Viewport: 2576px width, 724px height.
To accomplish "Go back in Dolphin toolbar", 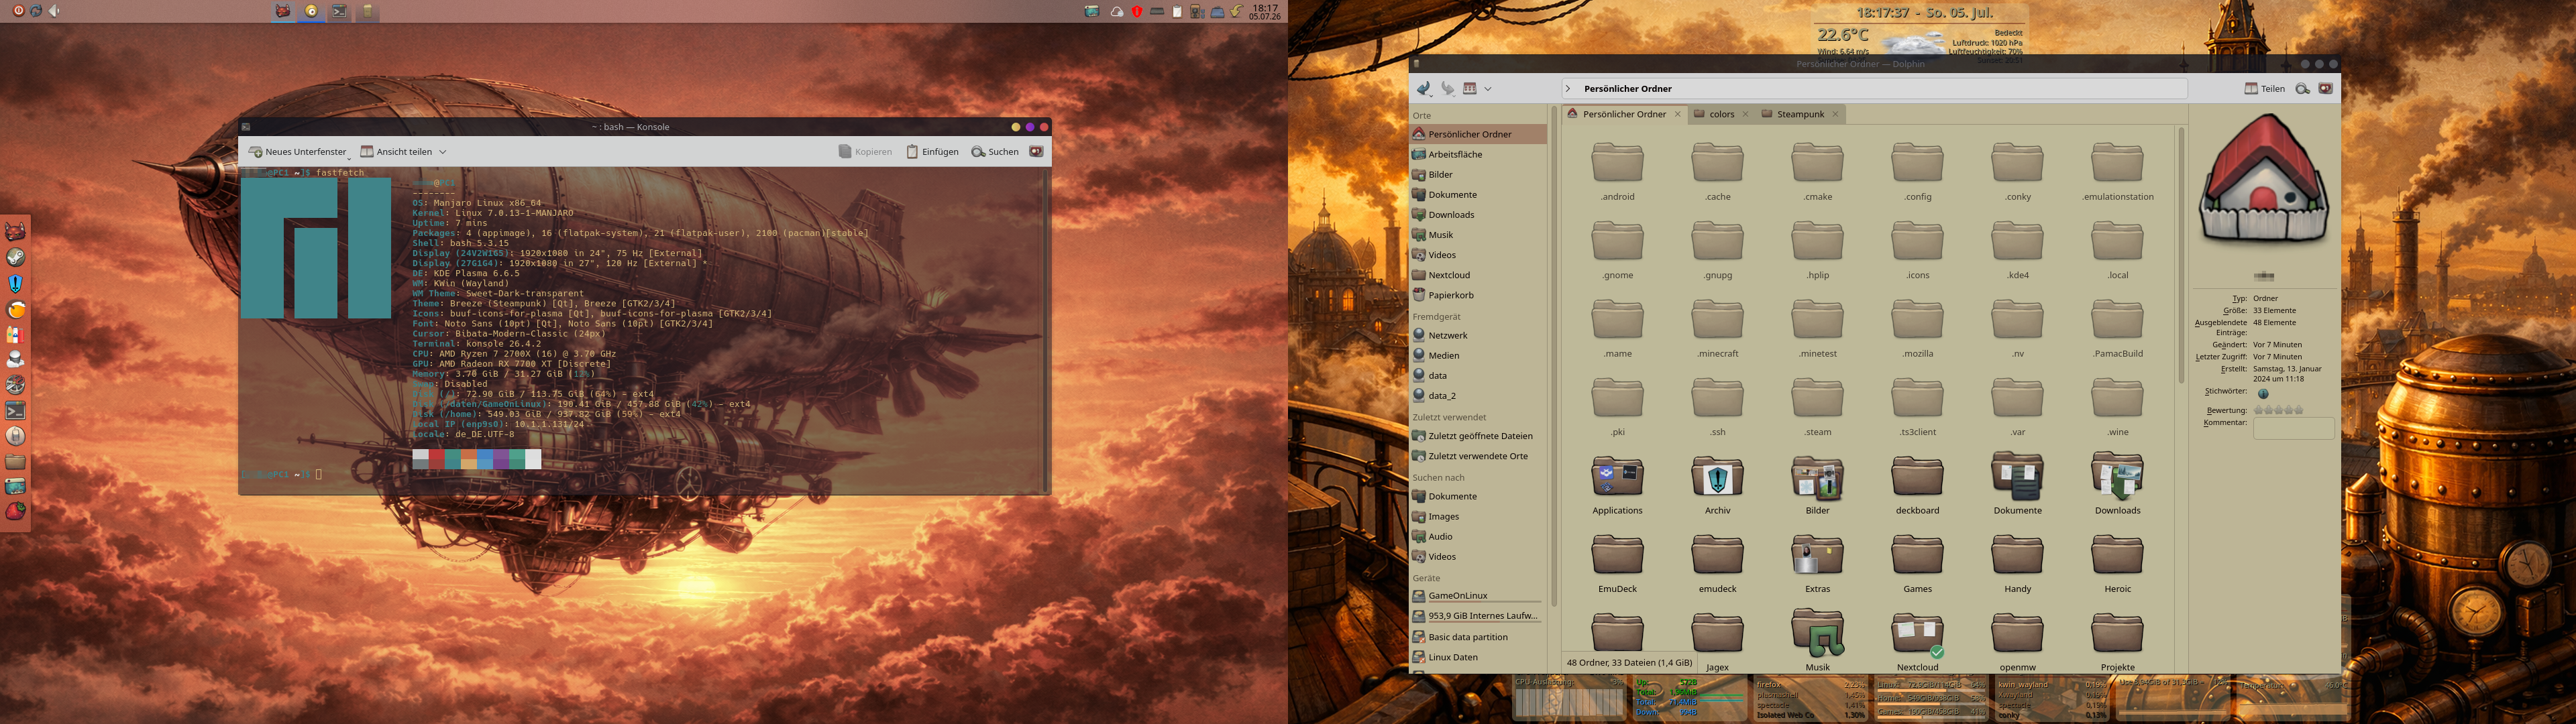I will coord(1424,89).
